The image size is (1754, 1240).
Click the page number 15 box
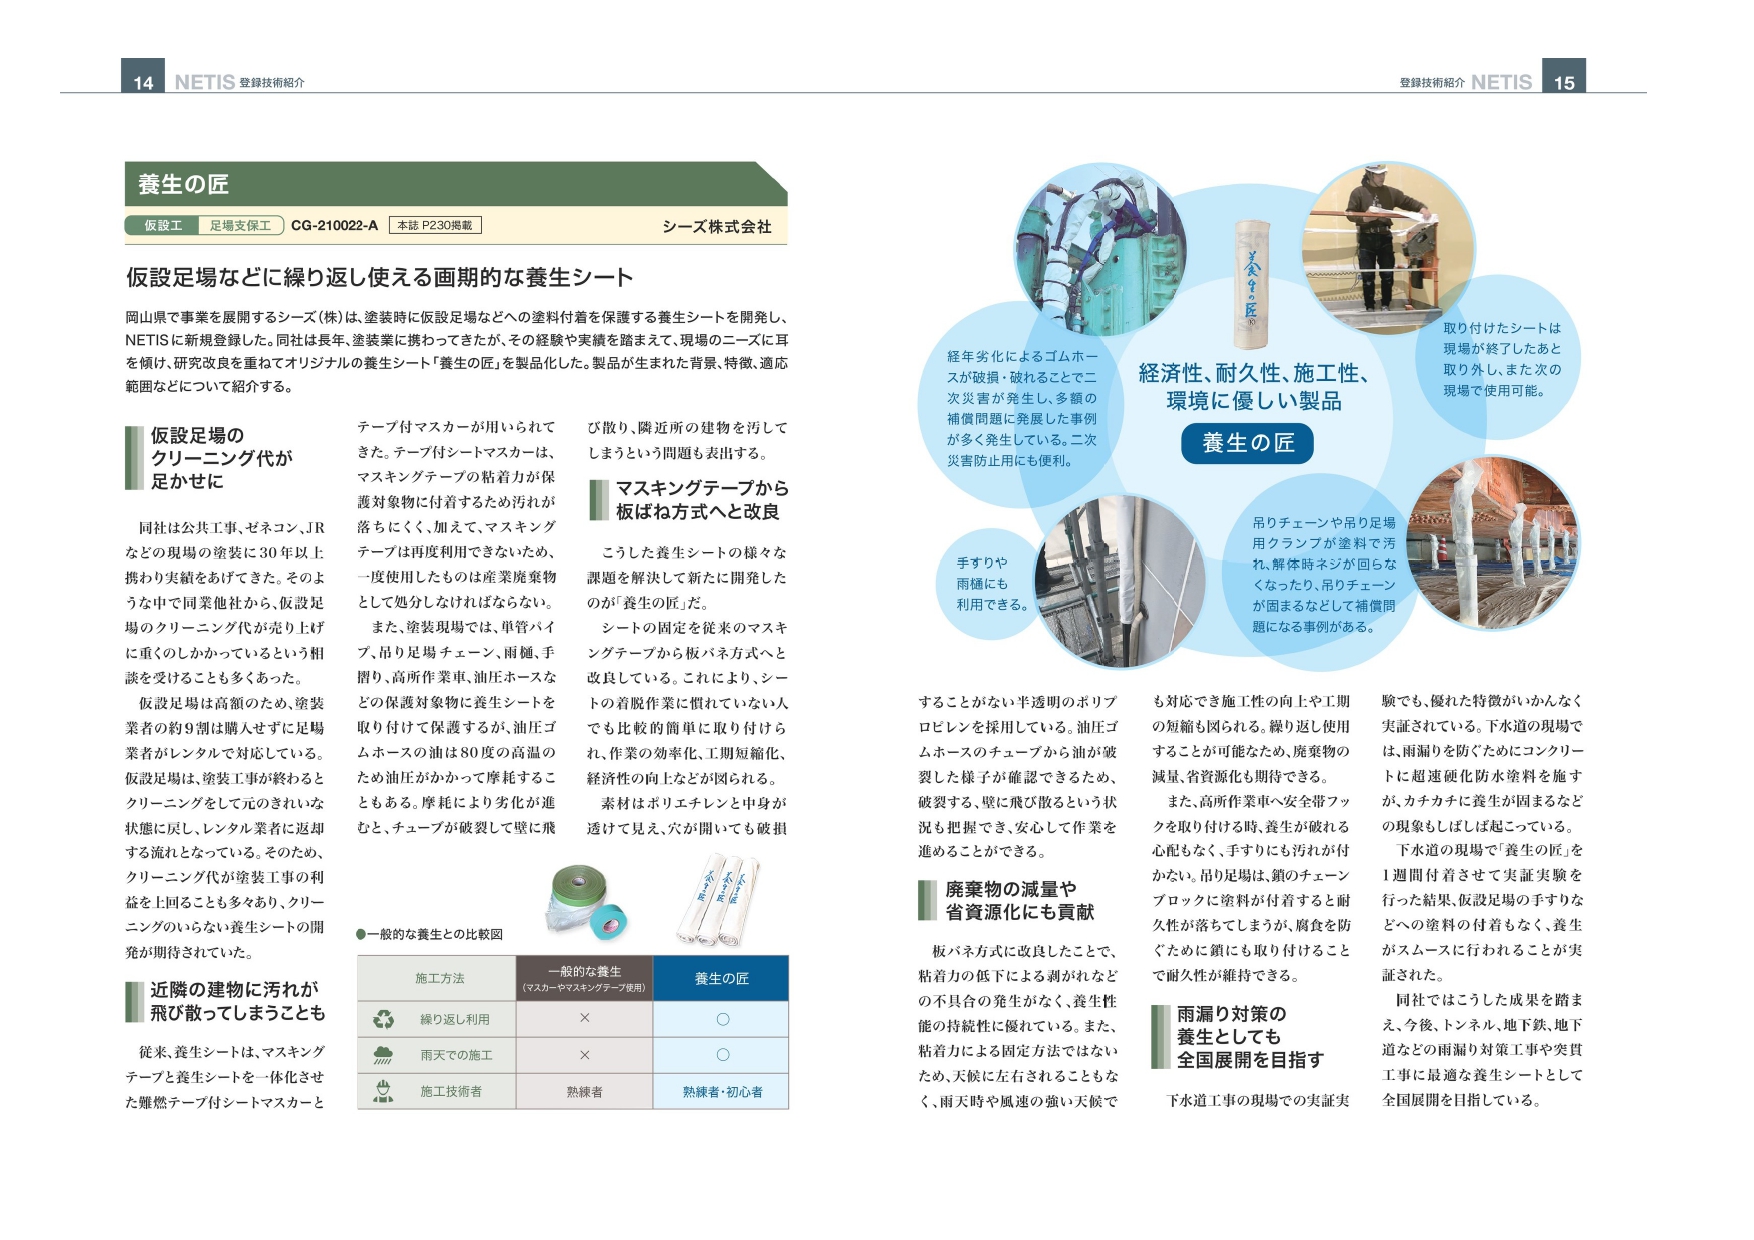click(x=1564, y=78)
